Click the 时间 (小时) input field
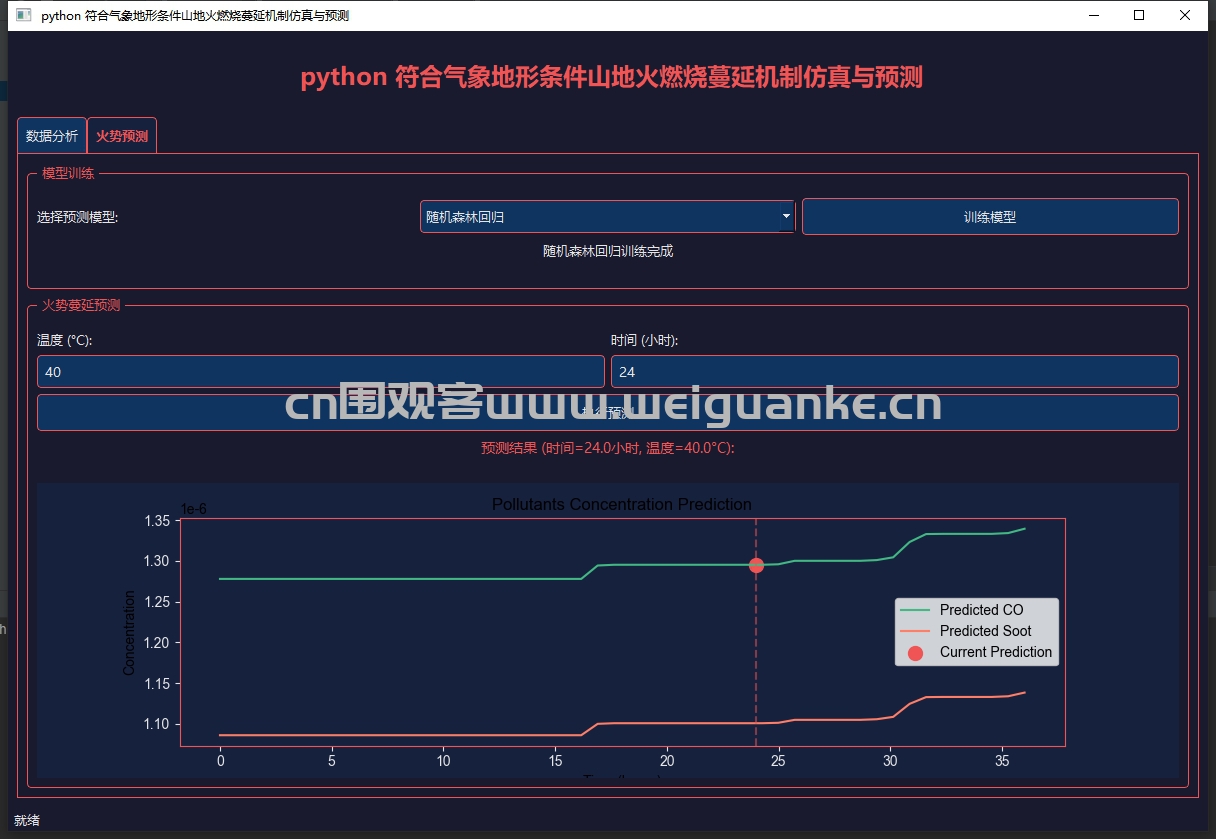Image resolution: width=1216 pixels, height=839 pixels. click(894, 372)
